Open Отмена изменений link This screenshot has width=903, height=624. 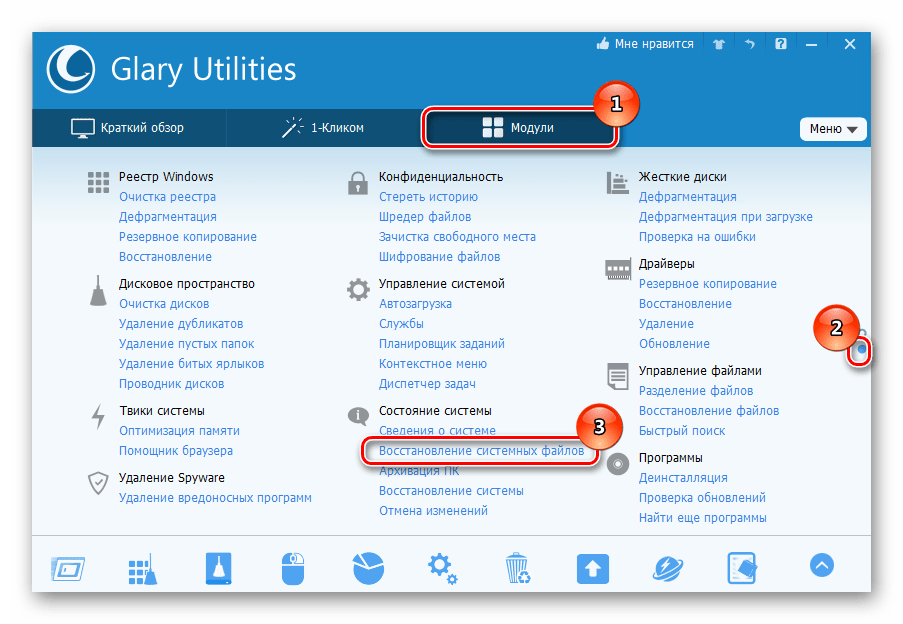pos(433,511)
